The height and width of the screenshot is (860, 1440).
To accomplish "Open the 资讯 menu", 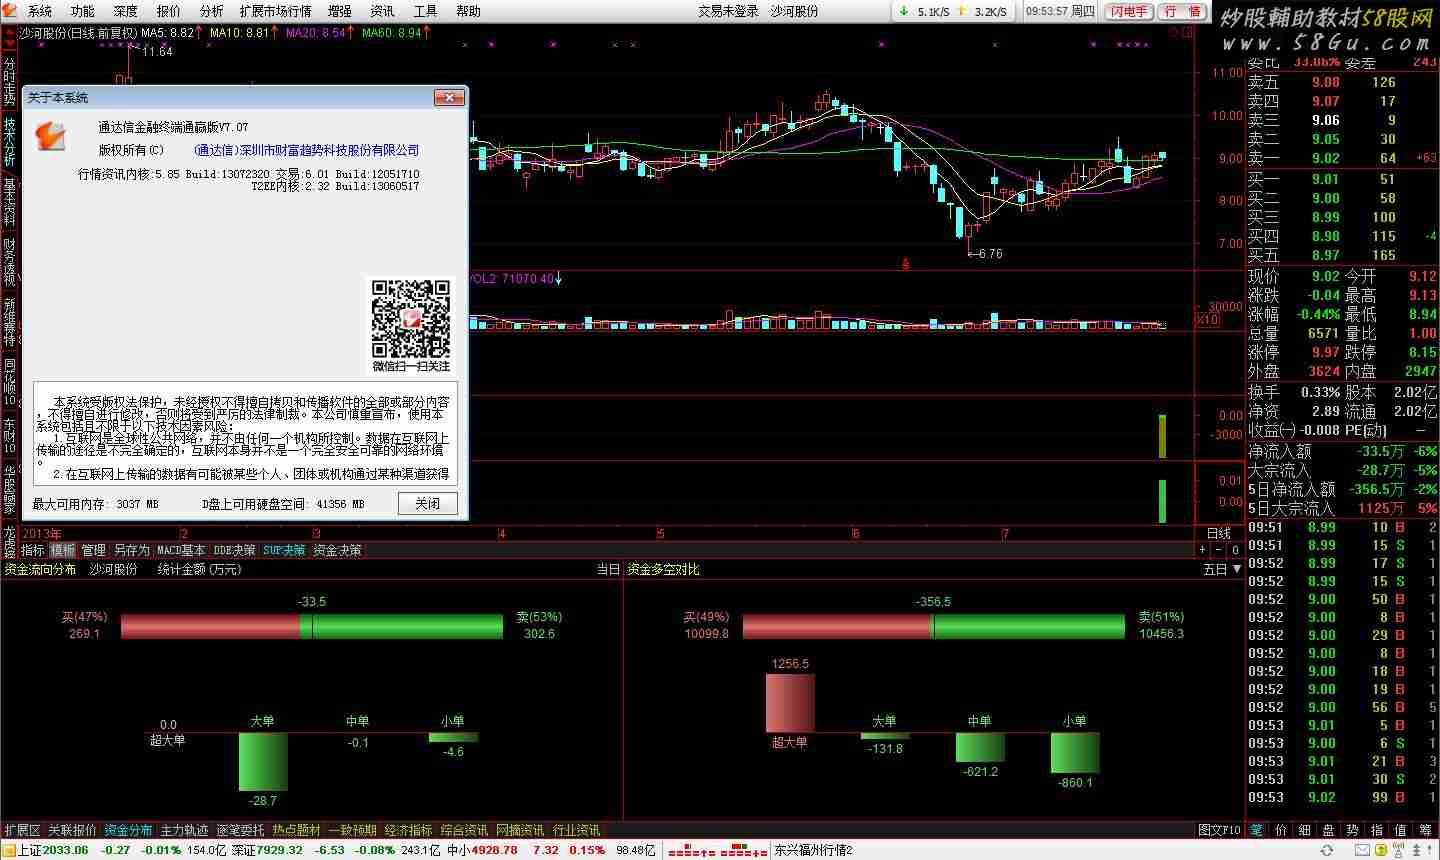I will (x=382, y=11).
